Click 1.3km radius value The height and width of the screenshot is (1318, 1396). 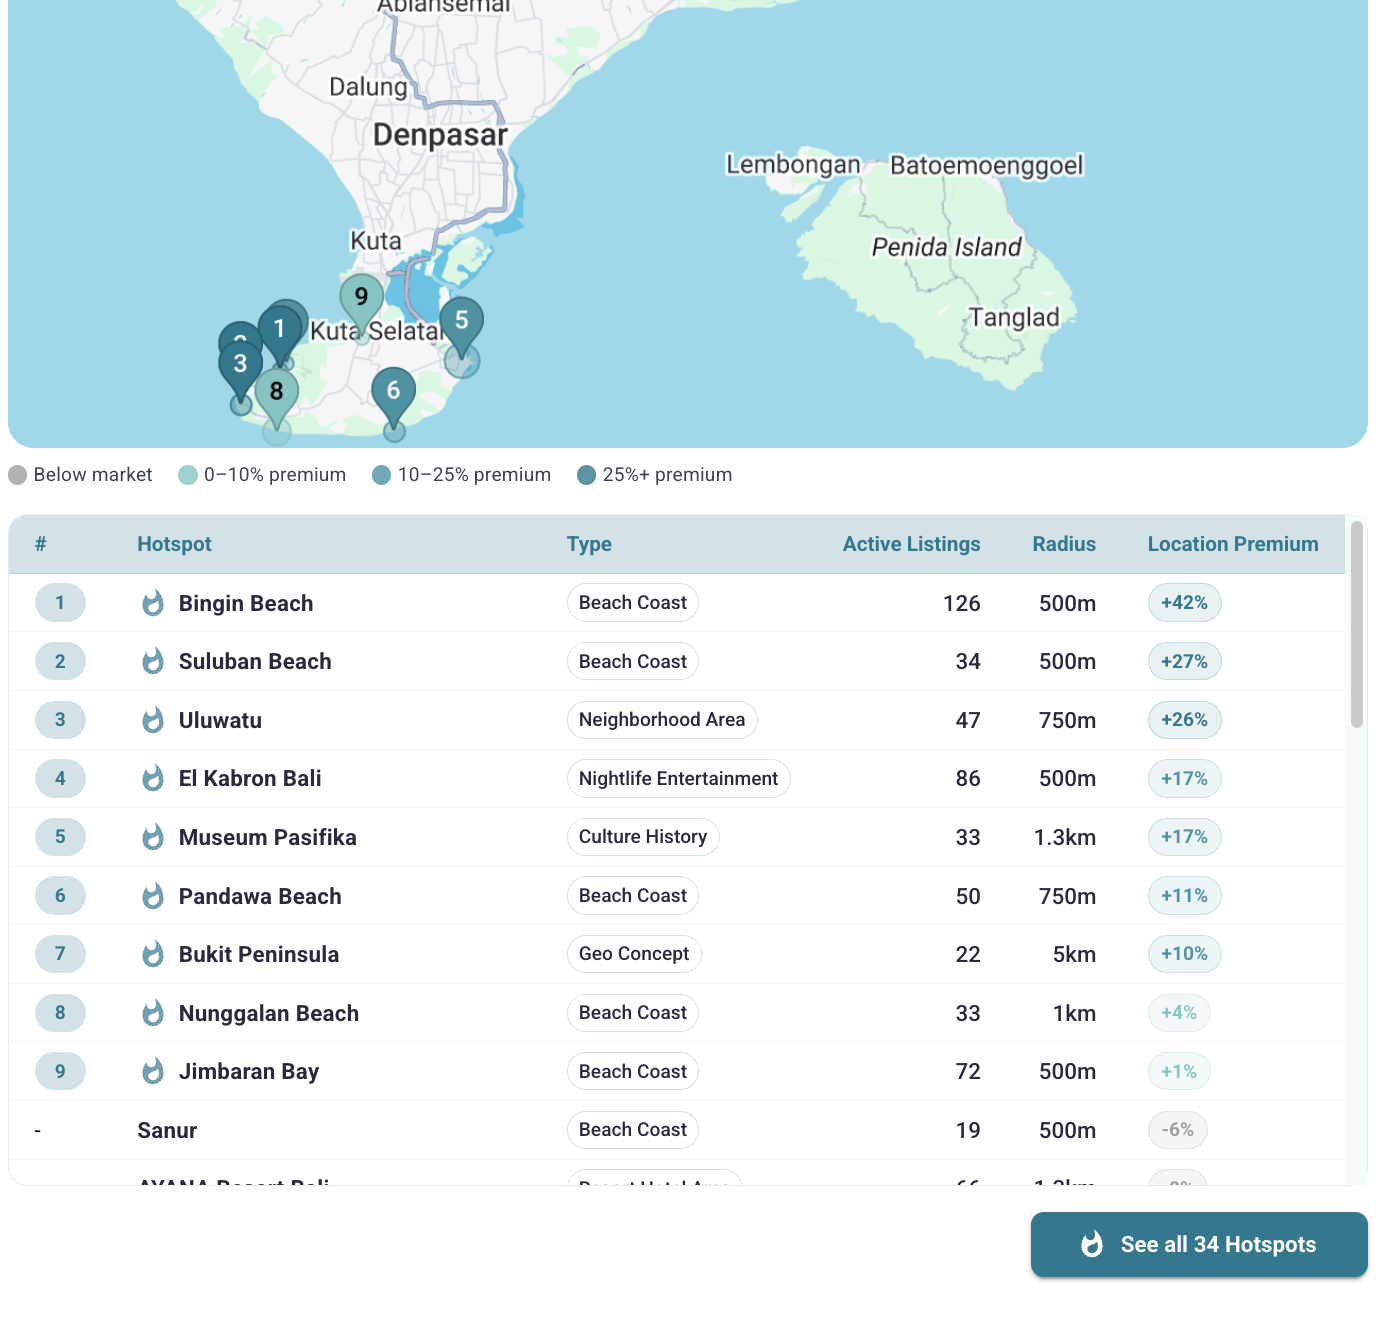[1065, 837]
